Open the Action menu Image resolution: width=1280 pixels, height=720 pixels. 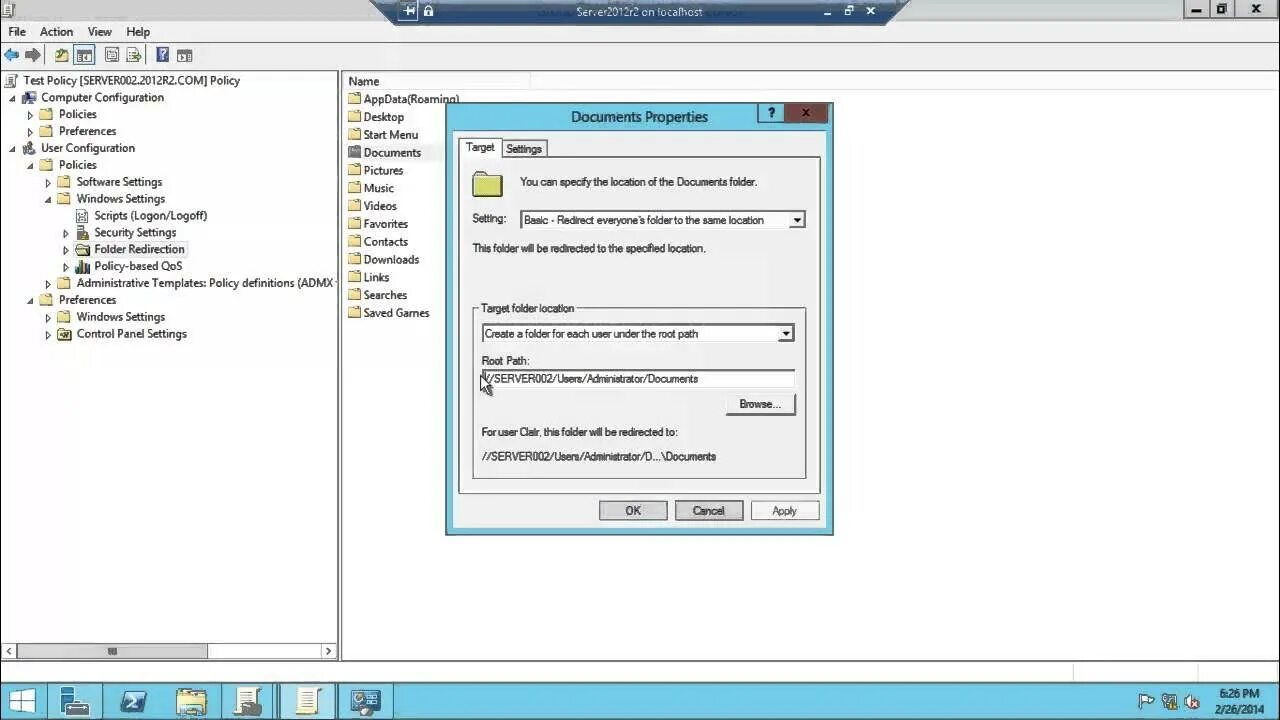[56, 32]
